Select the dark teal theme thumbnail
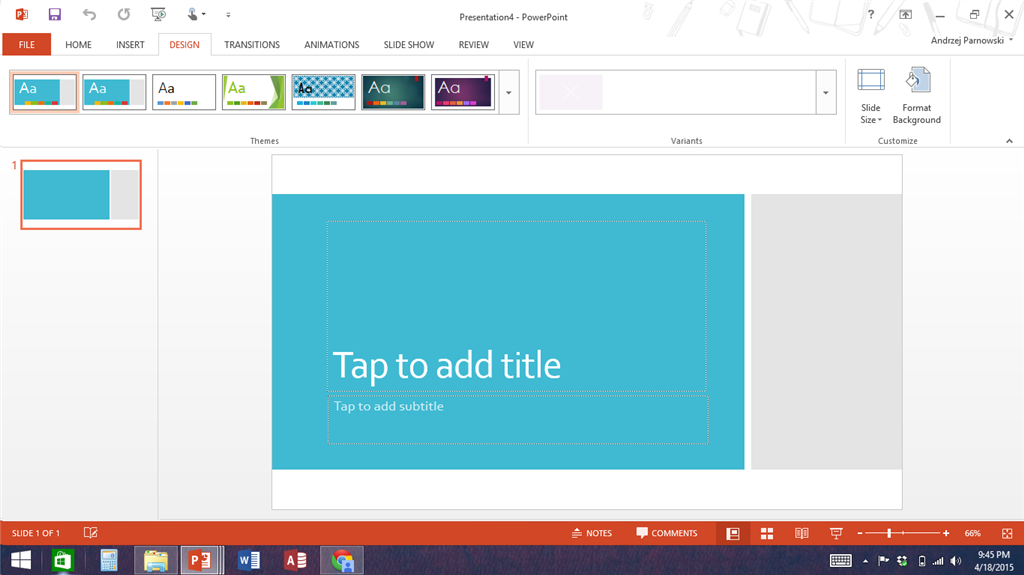This screenshot has width=1024, height=575. point(393,92)
